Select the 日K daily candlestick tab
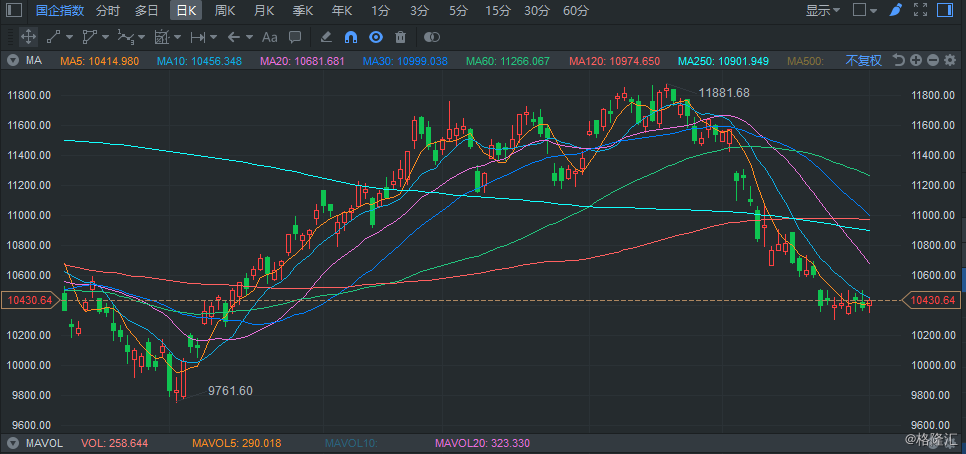The height and width of the screenshot is (454, 966). coord(186,10)
